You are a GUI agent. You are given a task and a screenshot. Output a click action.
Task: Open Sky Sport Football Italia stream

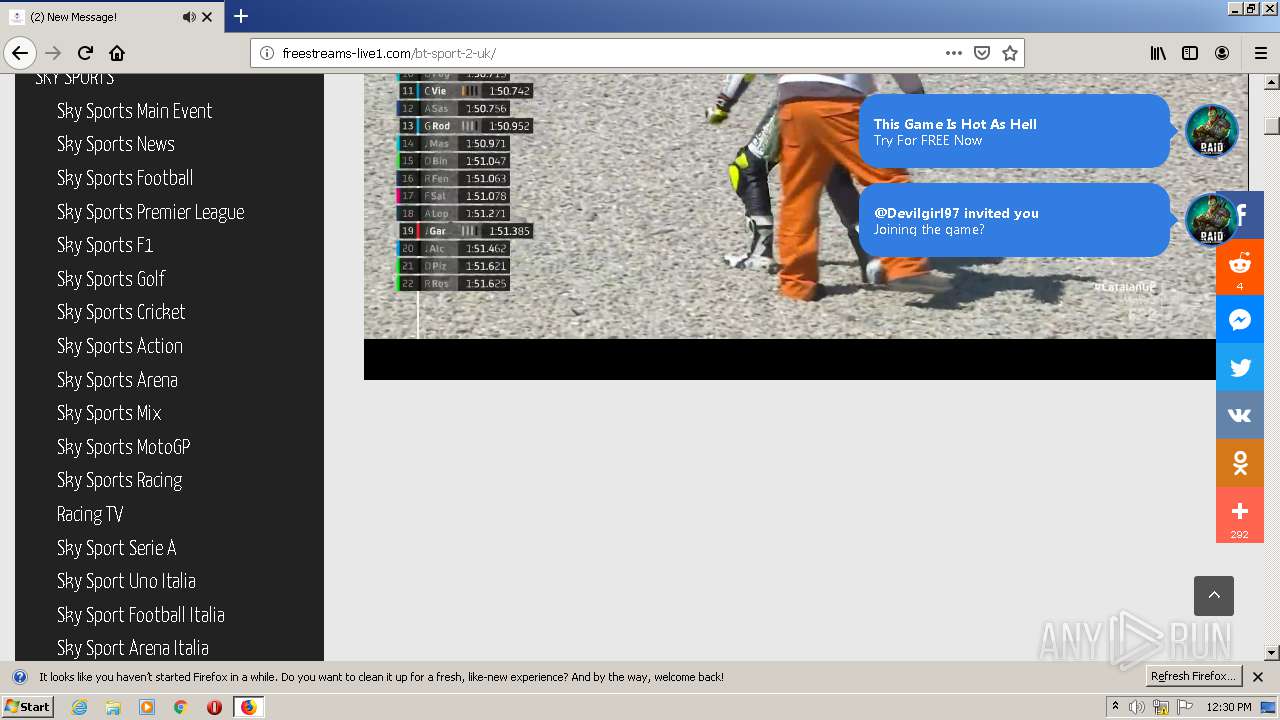pos(140,615)
